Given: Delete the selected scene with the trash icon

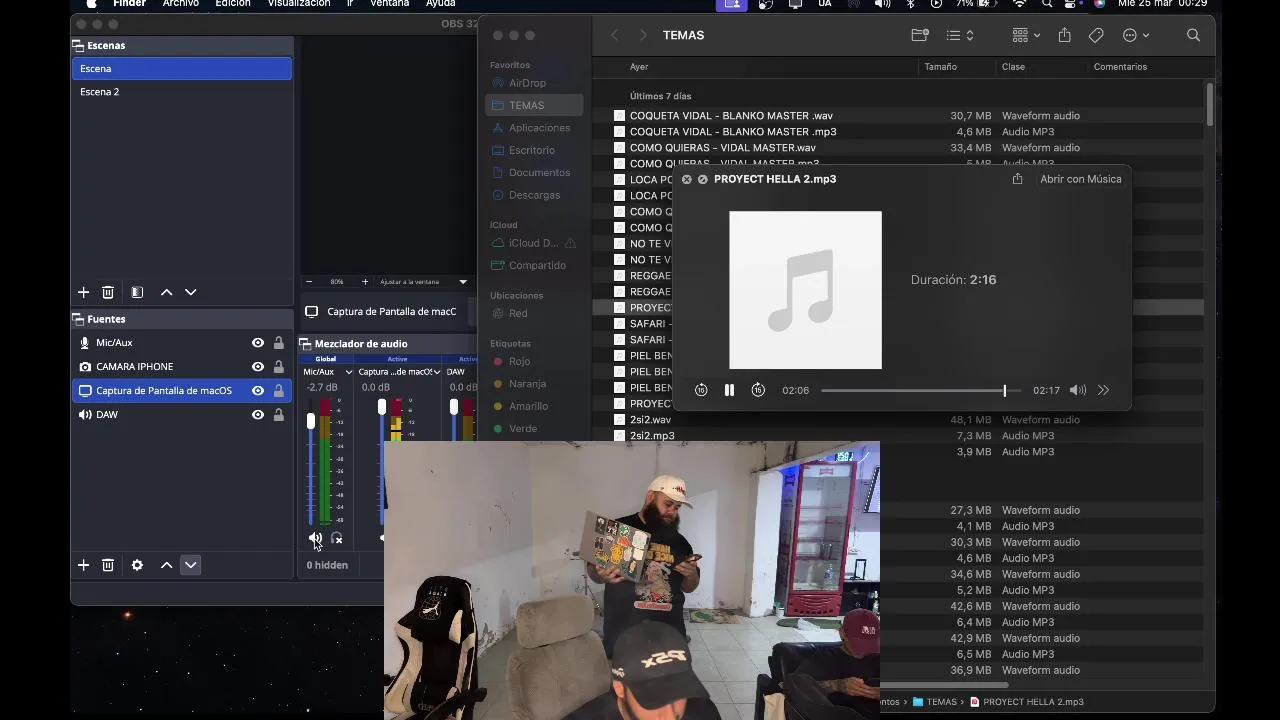Looking at the screenshot, I should coord(108,292).
